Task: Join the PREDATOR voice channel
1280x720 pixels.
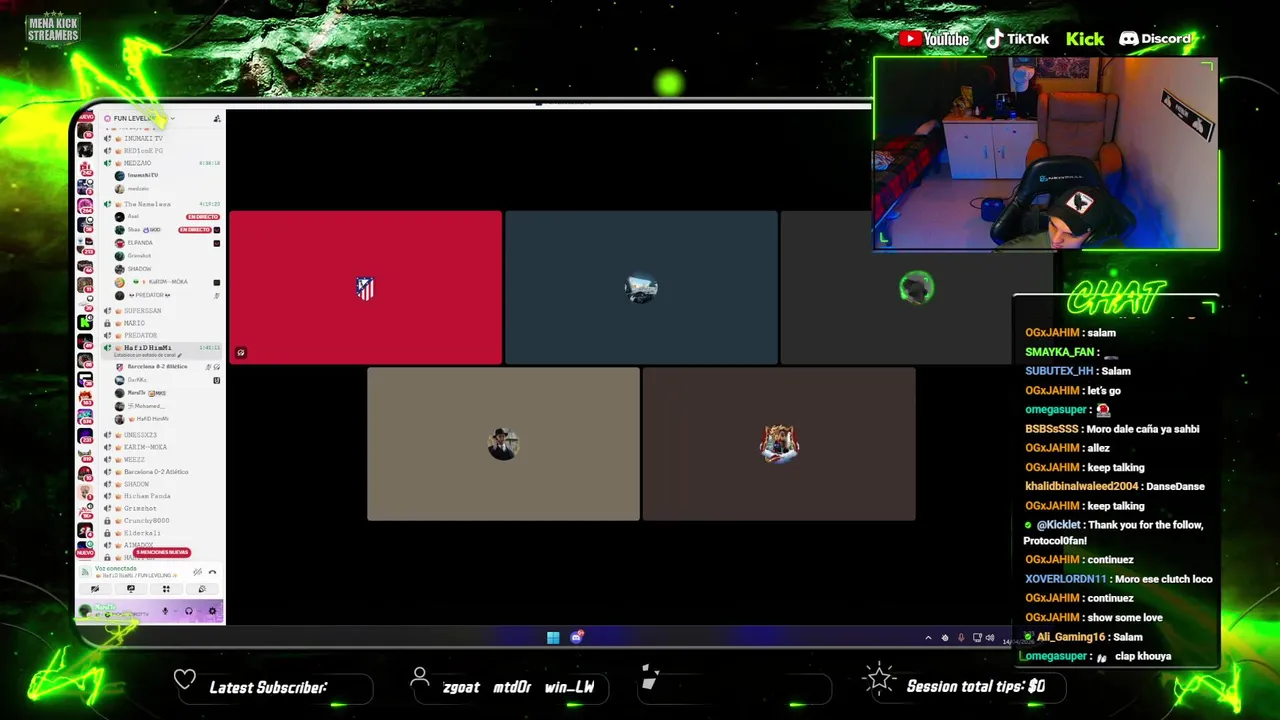Action: (140, 335)
